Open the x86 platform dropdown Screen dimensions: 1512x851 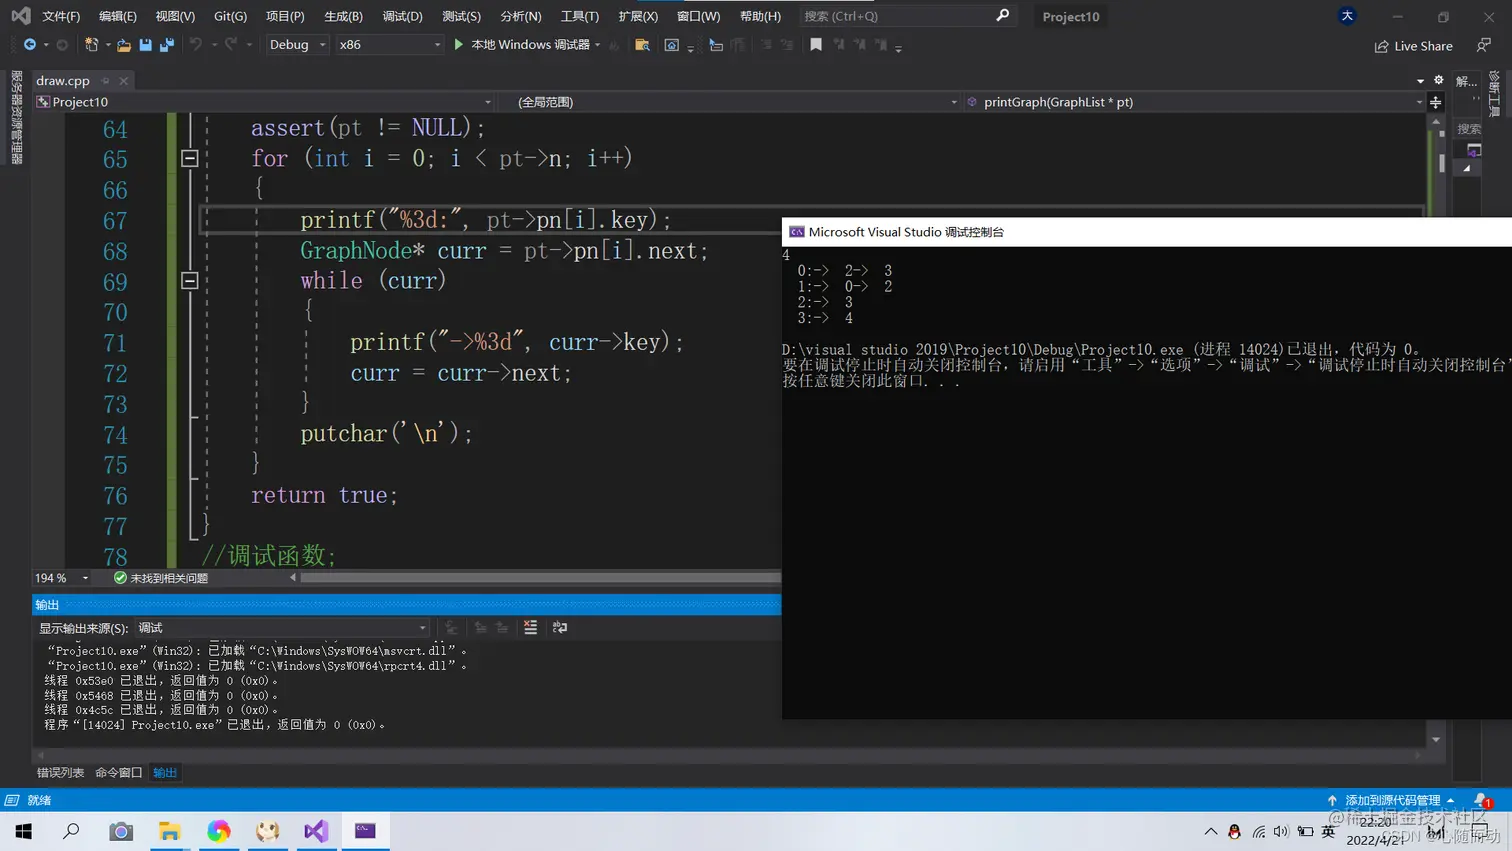[x=389, y=45]
